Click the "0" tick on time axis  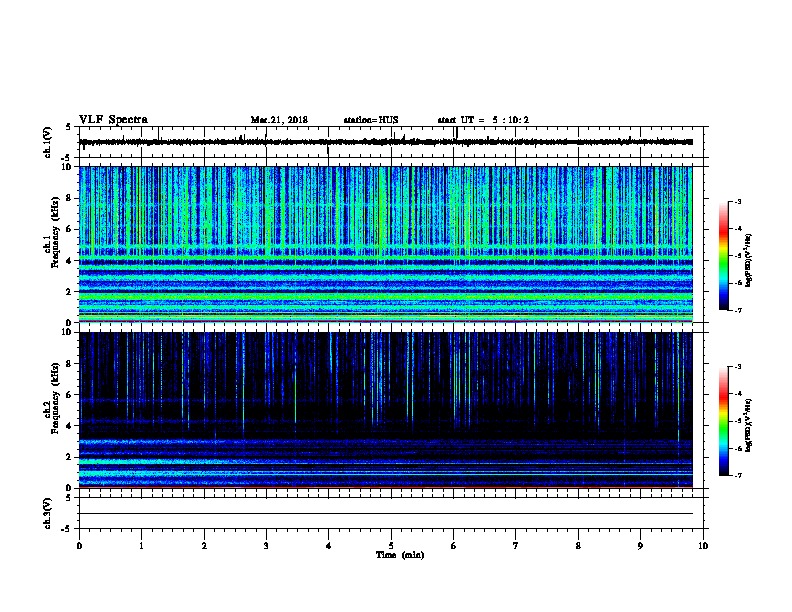click(79, 546)
